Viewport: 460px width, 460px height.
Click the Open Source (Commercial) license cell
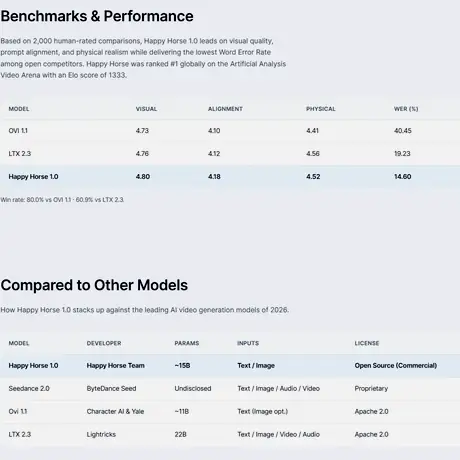(396, 366)
